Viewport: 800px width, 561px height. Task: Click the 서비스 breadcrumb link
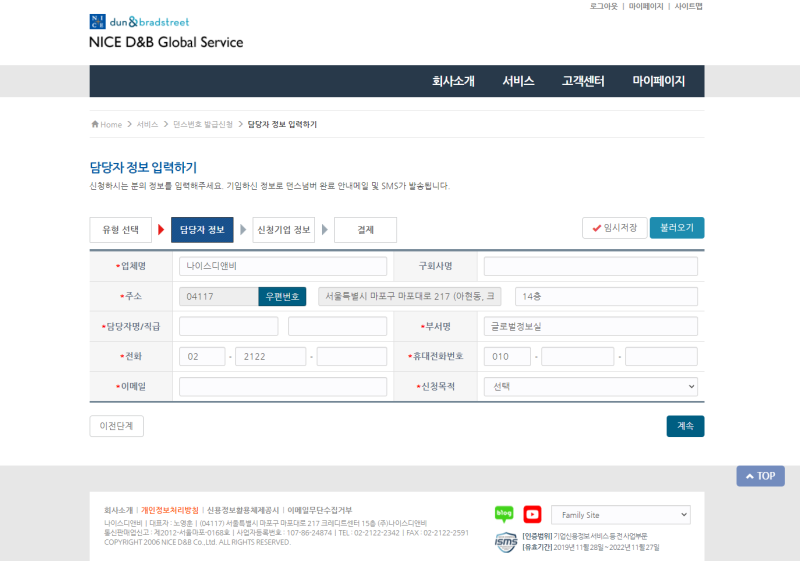147,124
